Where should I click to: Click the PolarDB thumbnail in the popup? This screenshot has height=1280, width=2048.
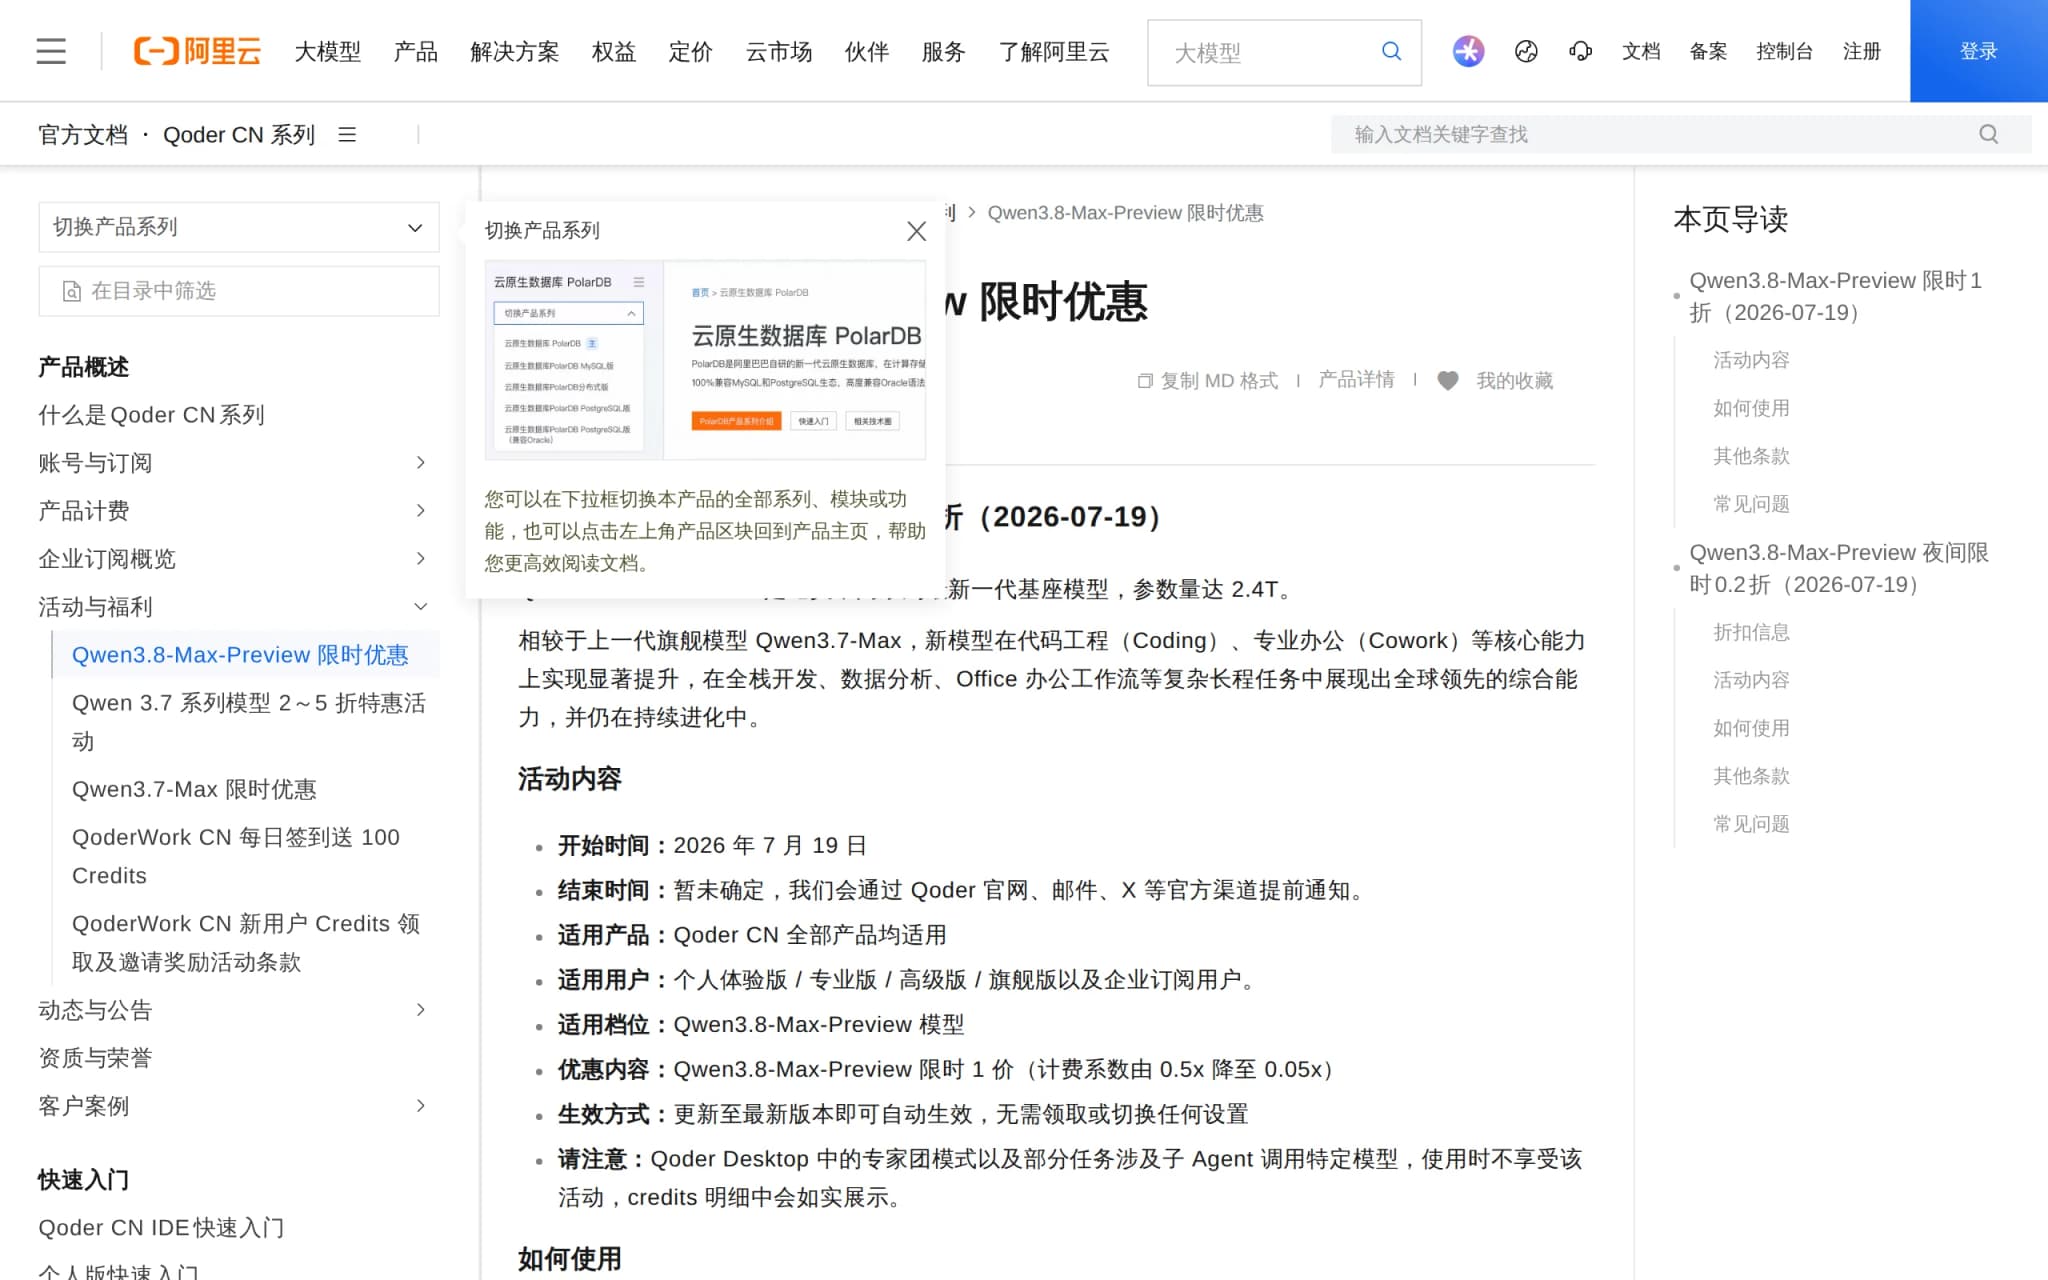(705, 360)
